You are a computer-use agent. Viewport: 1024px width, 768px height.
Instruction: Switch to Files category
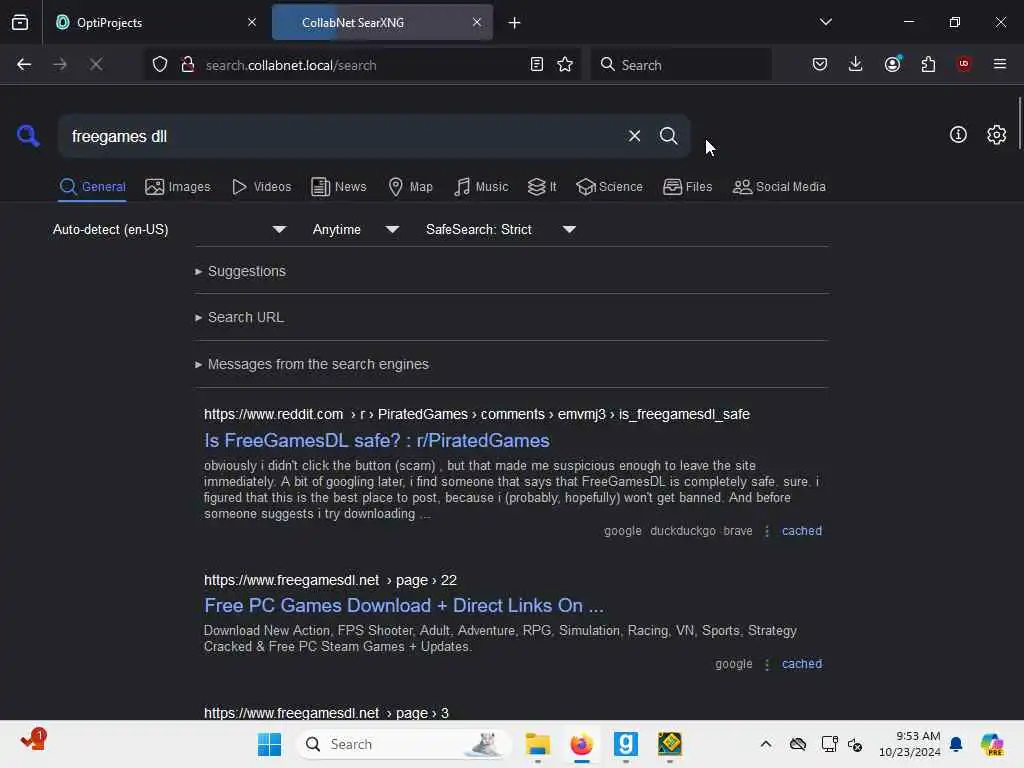coord(687,187)
